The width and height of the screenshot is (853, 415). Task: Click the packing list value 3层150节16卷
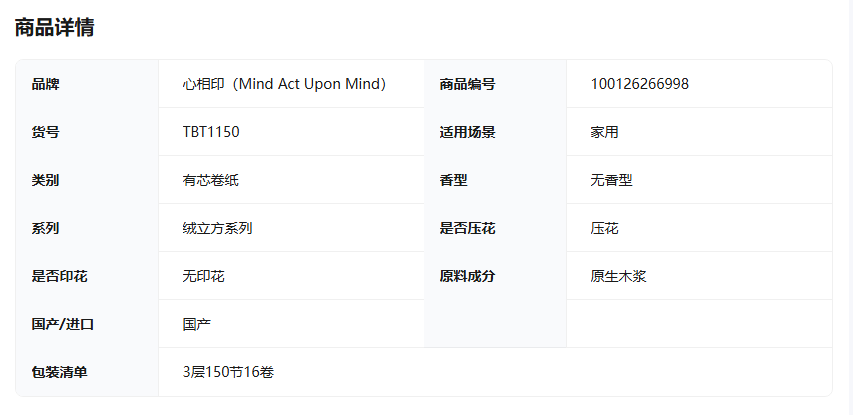[x=228, y=372]
